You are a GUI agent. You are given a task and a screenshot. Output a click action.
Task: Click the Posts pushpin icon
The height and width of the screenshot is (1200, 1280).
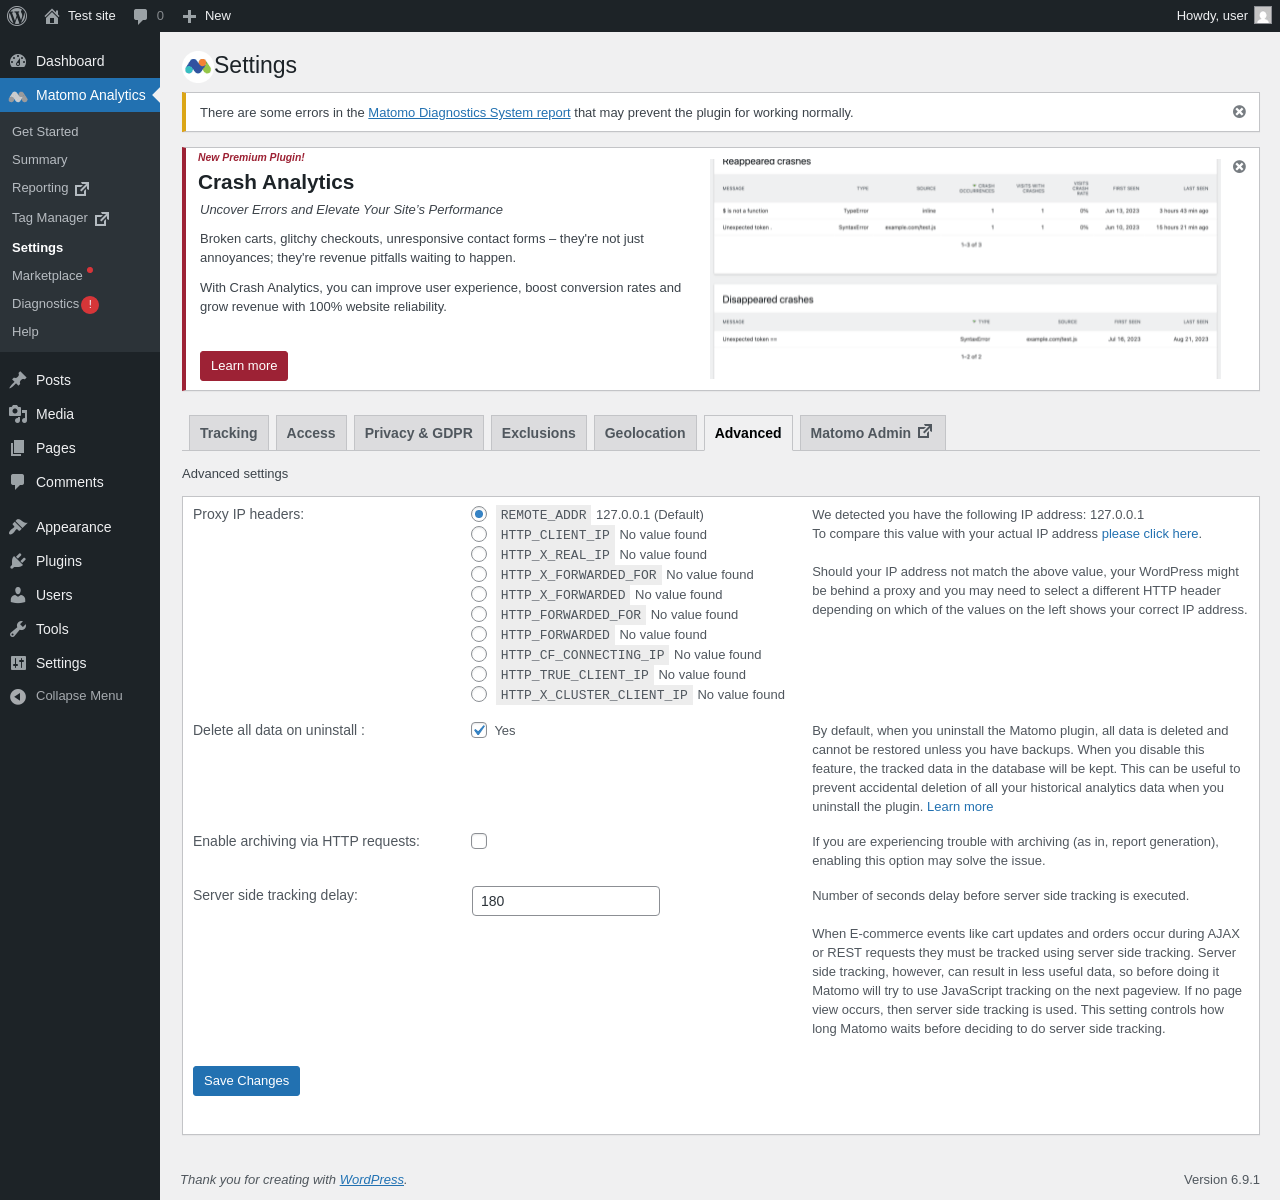point(18,380)
